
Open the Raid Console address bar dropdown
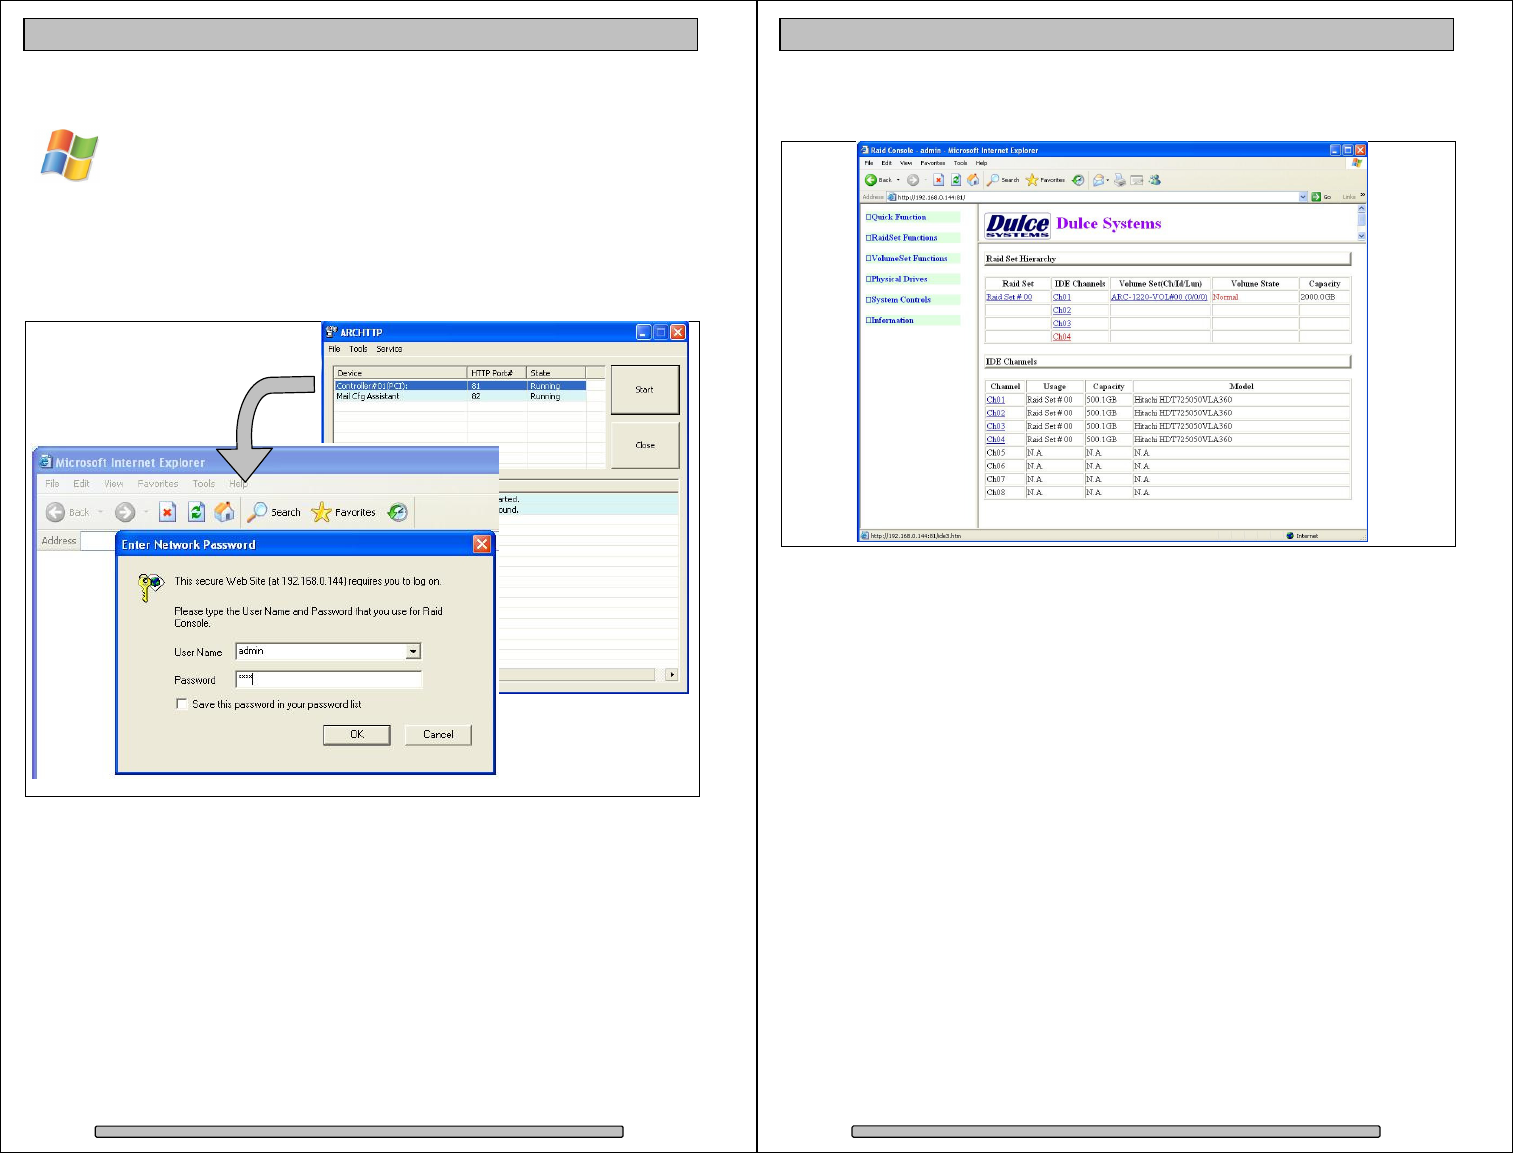coord(1303,197)
